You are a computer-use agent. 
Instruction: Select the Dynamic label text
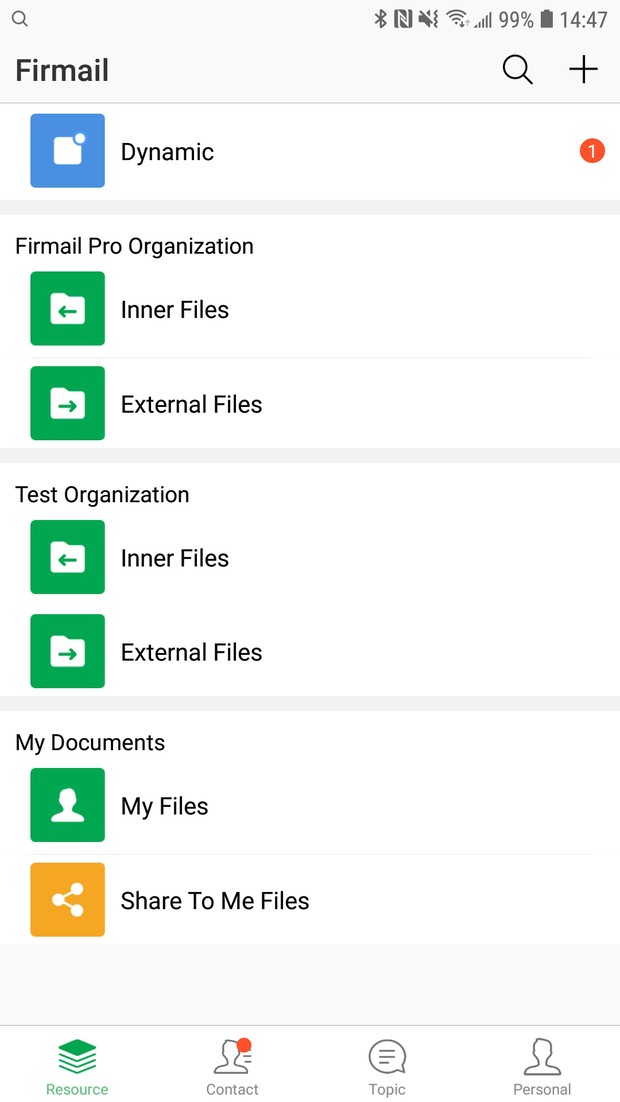pyautogui.click(x=167, y=152)
